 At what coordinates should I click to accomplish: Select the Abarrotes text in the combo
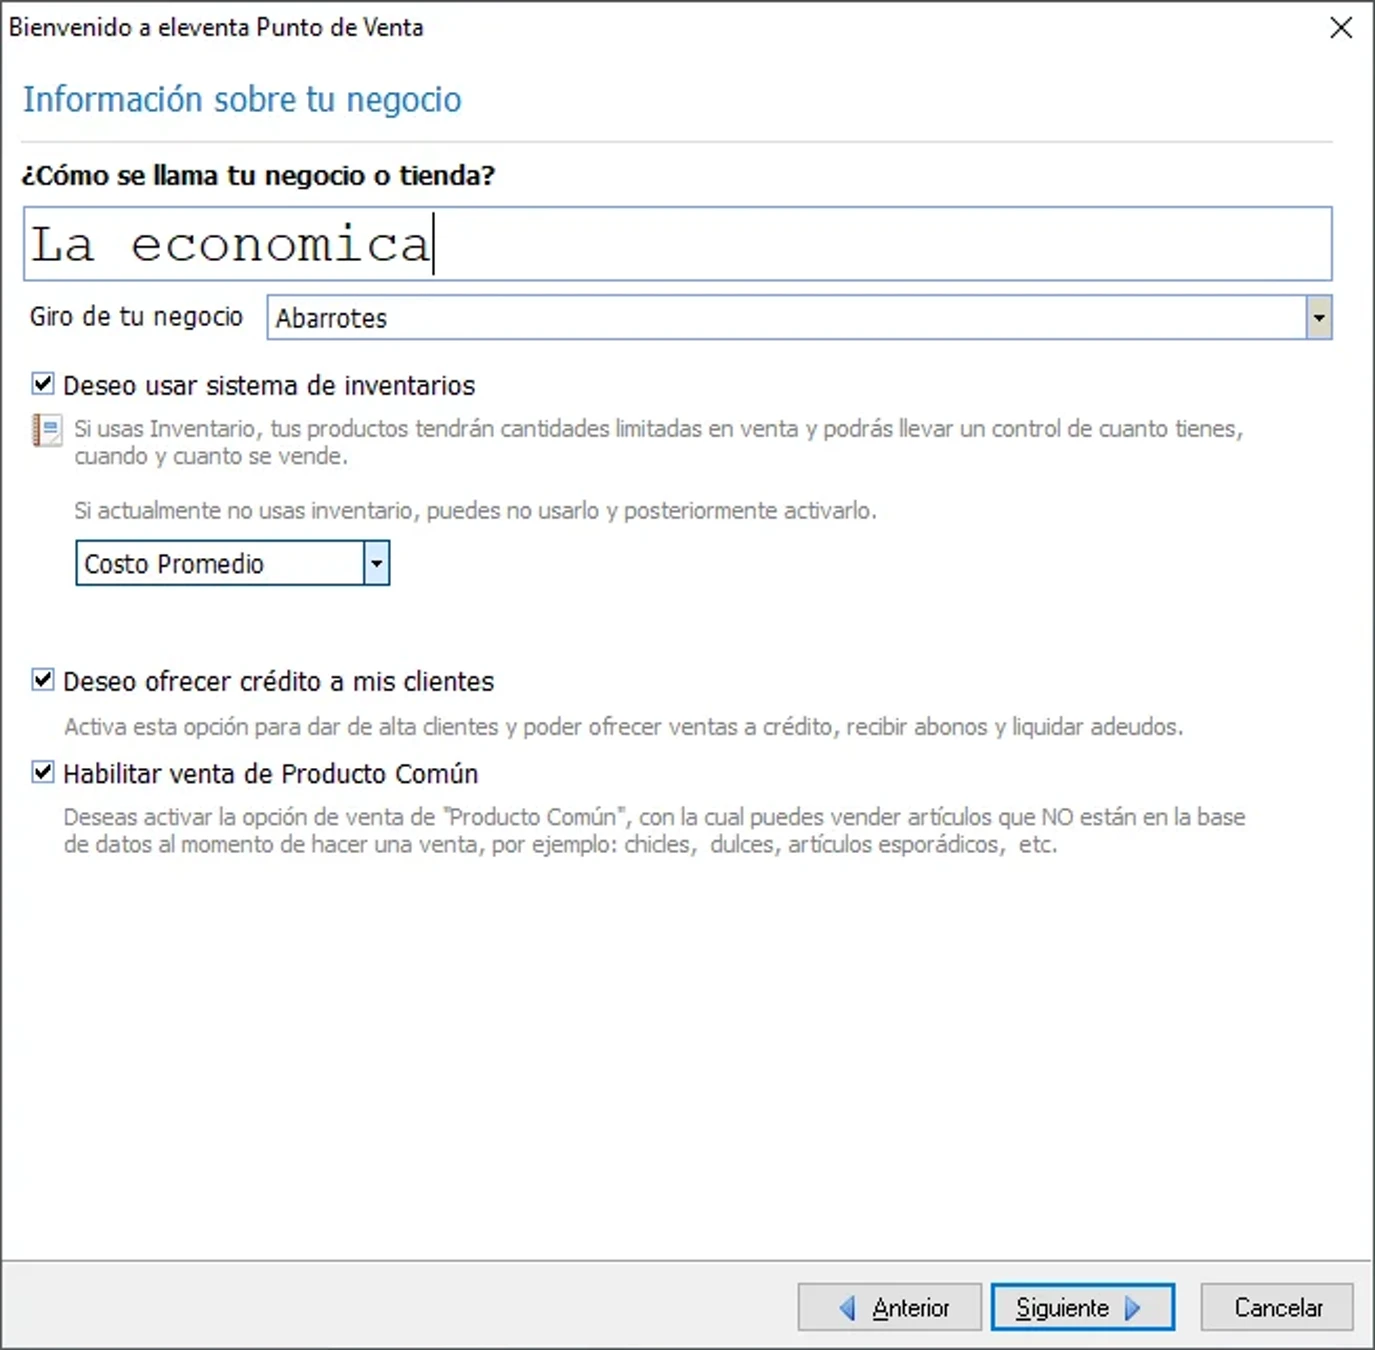click(x=333, y=317)
